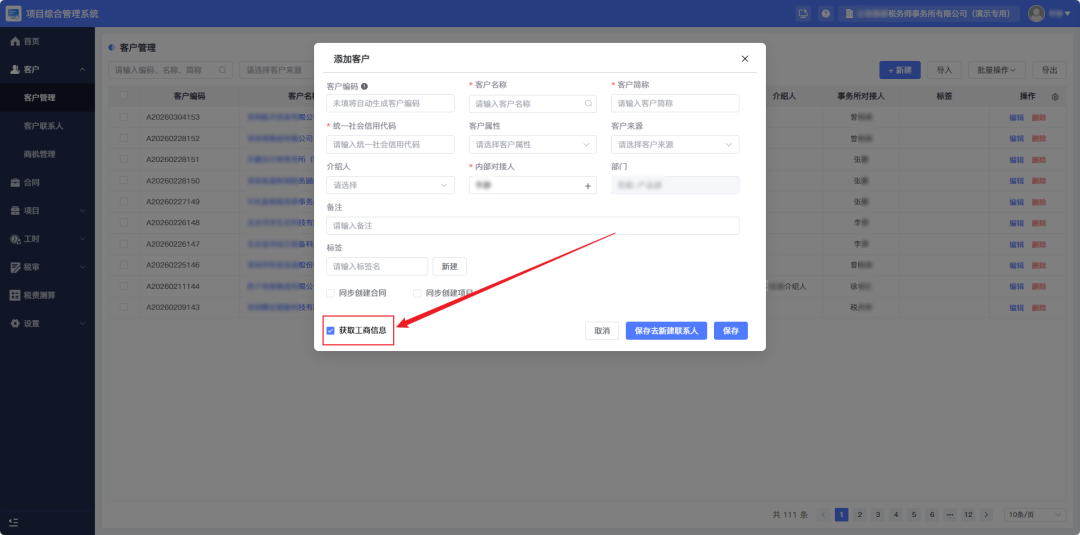This screenshot has height=535, width=1080.
Task: Go to pagination page 12
Action: (x=968, y=514)
